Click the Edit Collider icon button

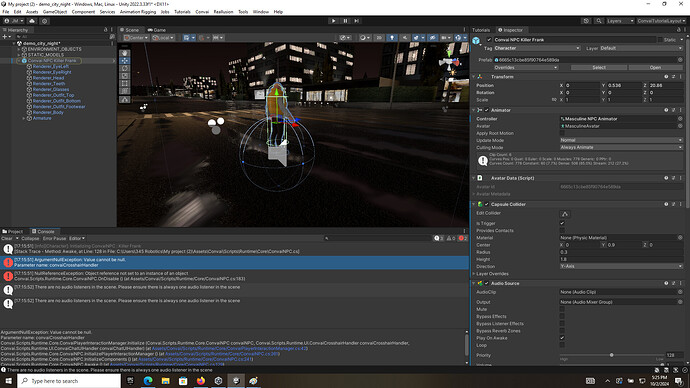[x=565, y=214]
